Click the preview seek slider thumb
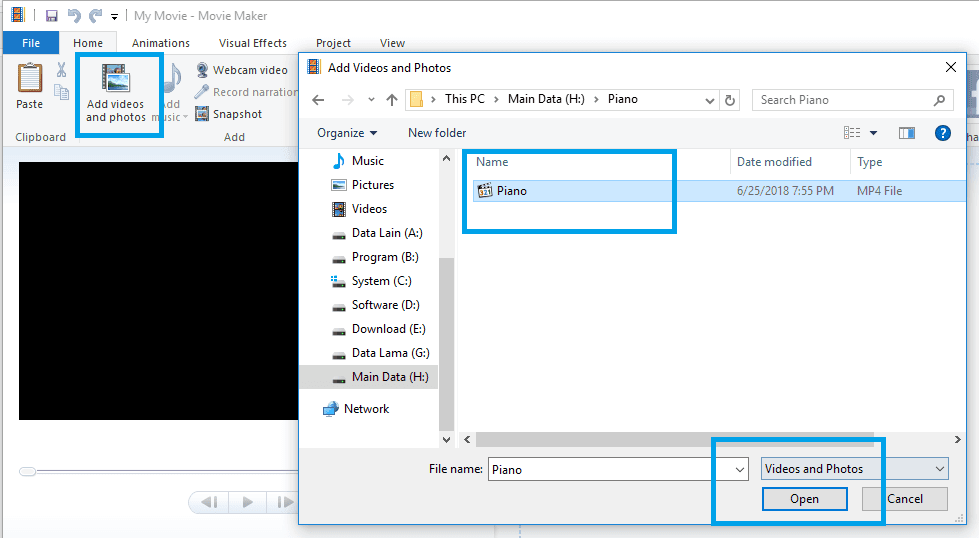Screen dimensions: 979x538 27,472
